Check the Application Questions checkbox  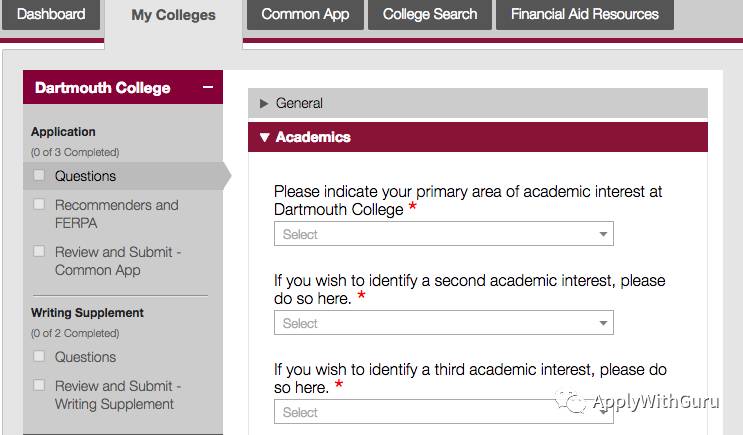[39, 176]
